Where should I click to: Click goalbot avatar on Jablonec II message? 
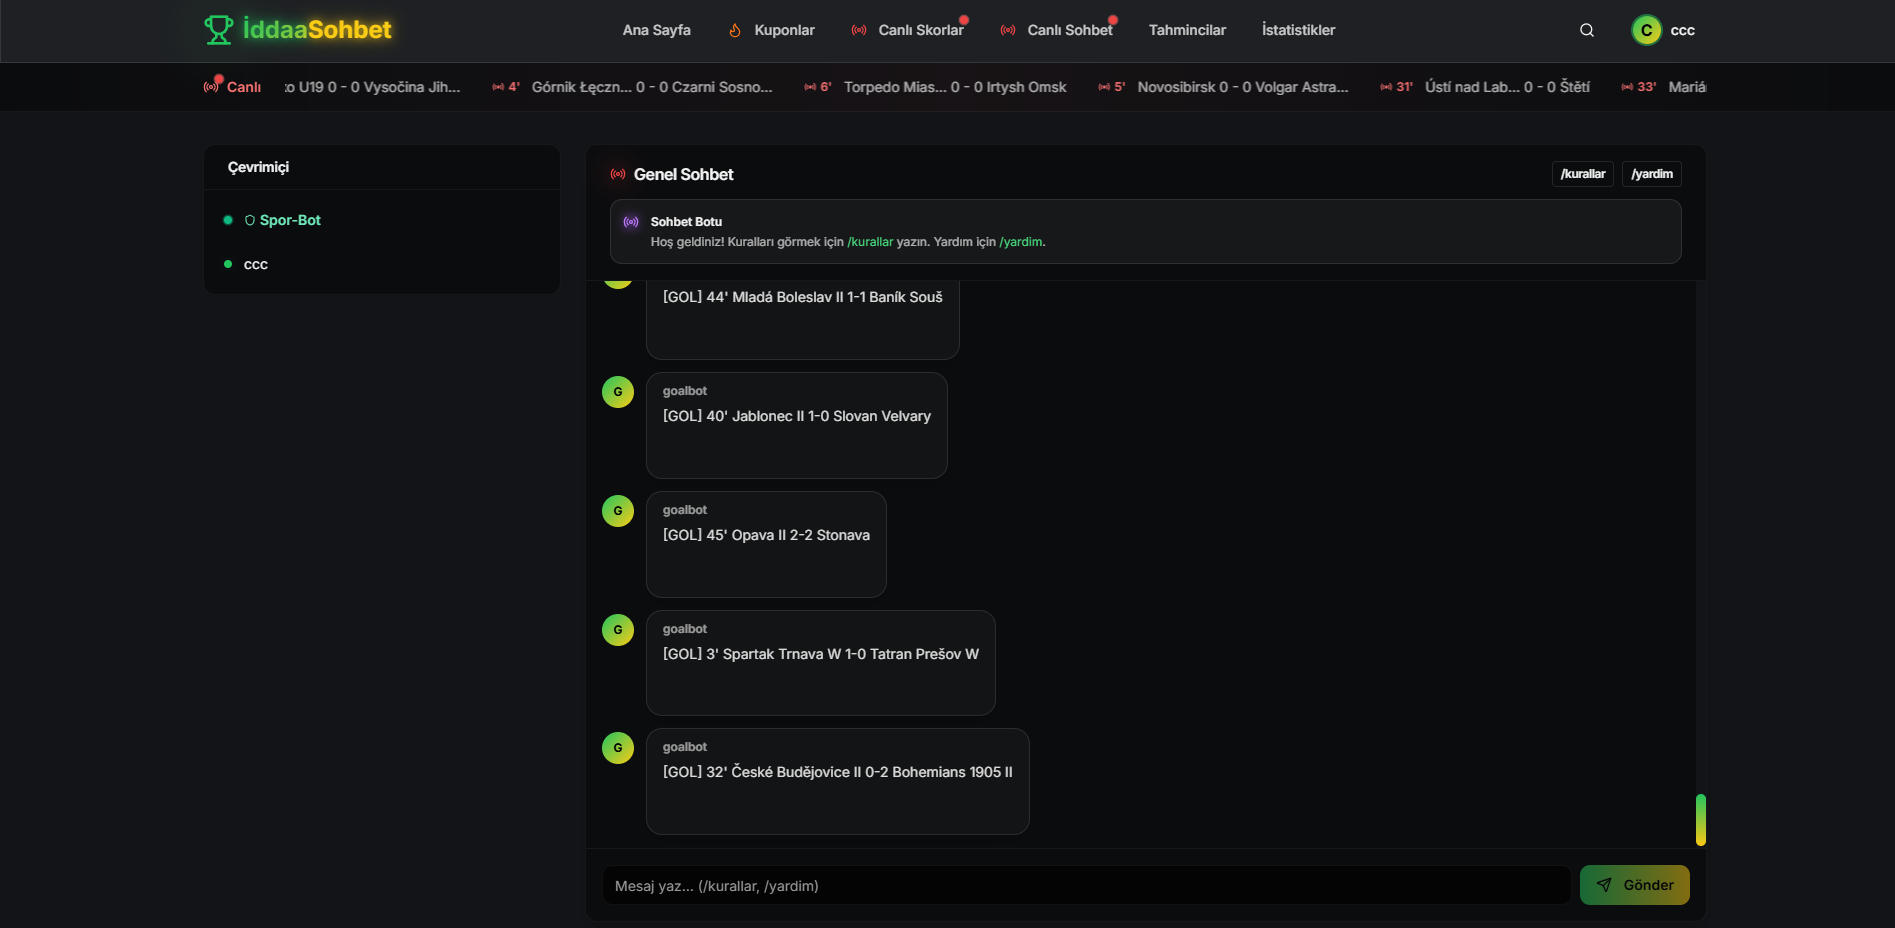click(618, 392)
